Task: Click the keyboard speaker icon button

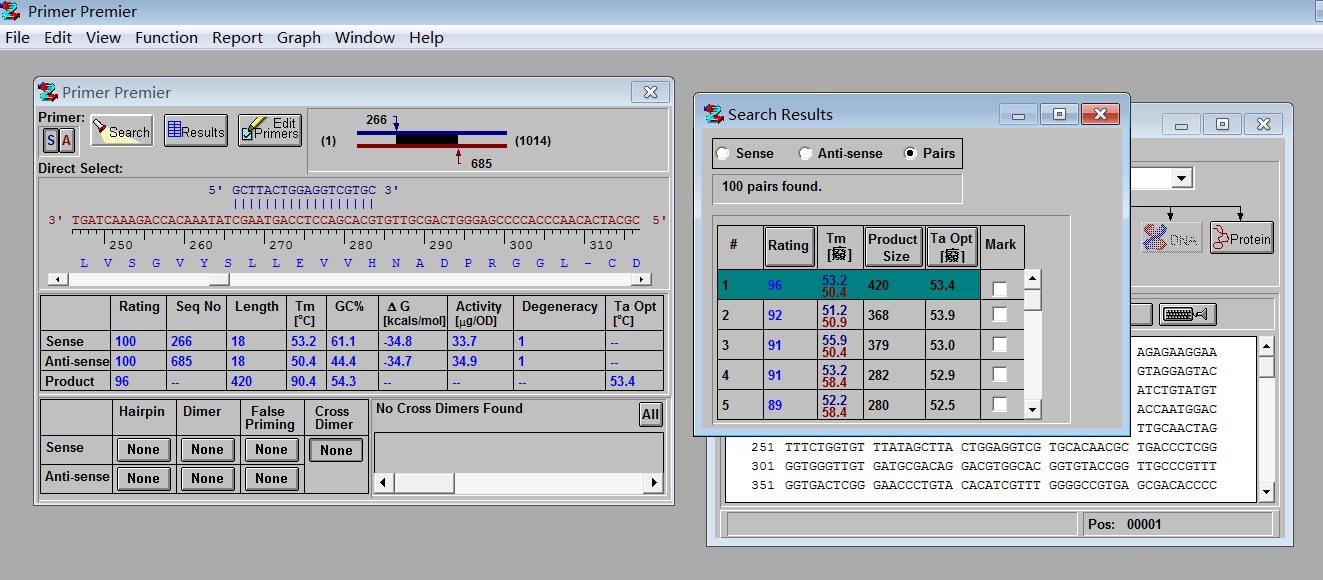Action: [x=1187, y=314]
